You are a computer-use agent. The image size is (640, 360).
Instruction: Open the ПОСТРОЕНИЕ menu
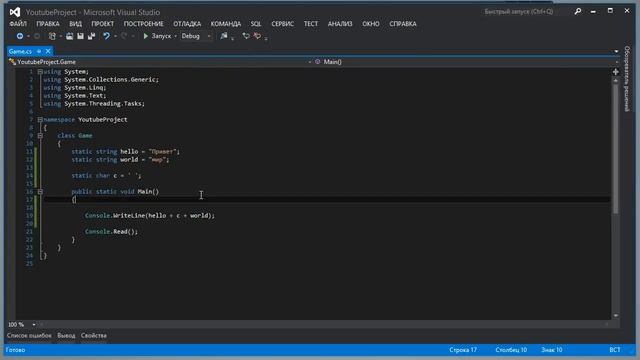(x=144, y=24)
